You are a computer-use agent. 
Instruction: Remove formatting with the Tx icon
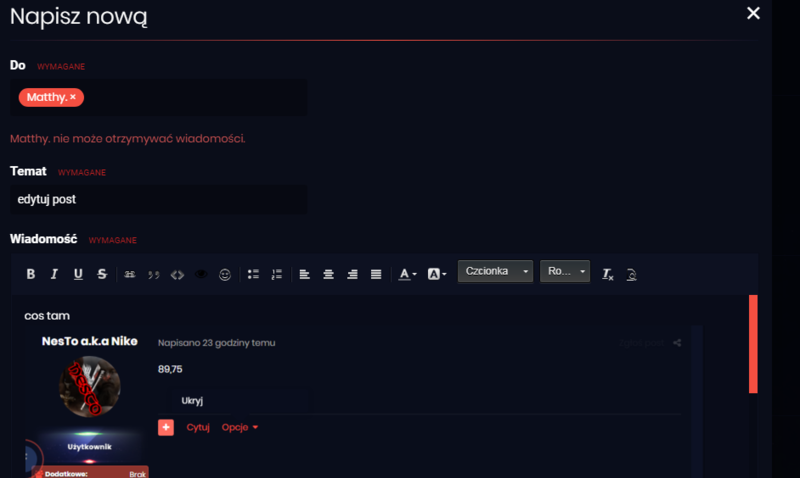click(607, 274)
